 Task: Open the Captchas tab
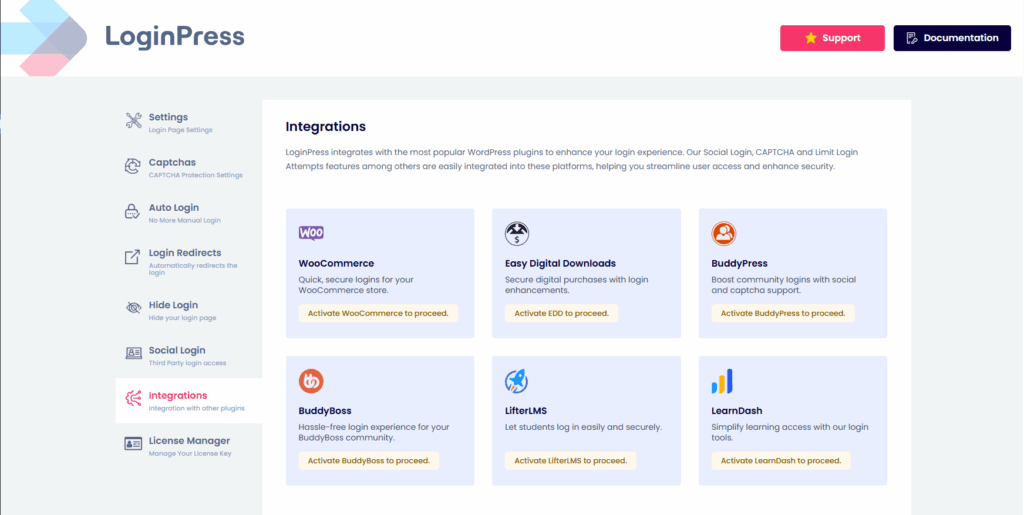[189, 167]
